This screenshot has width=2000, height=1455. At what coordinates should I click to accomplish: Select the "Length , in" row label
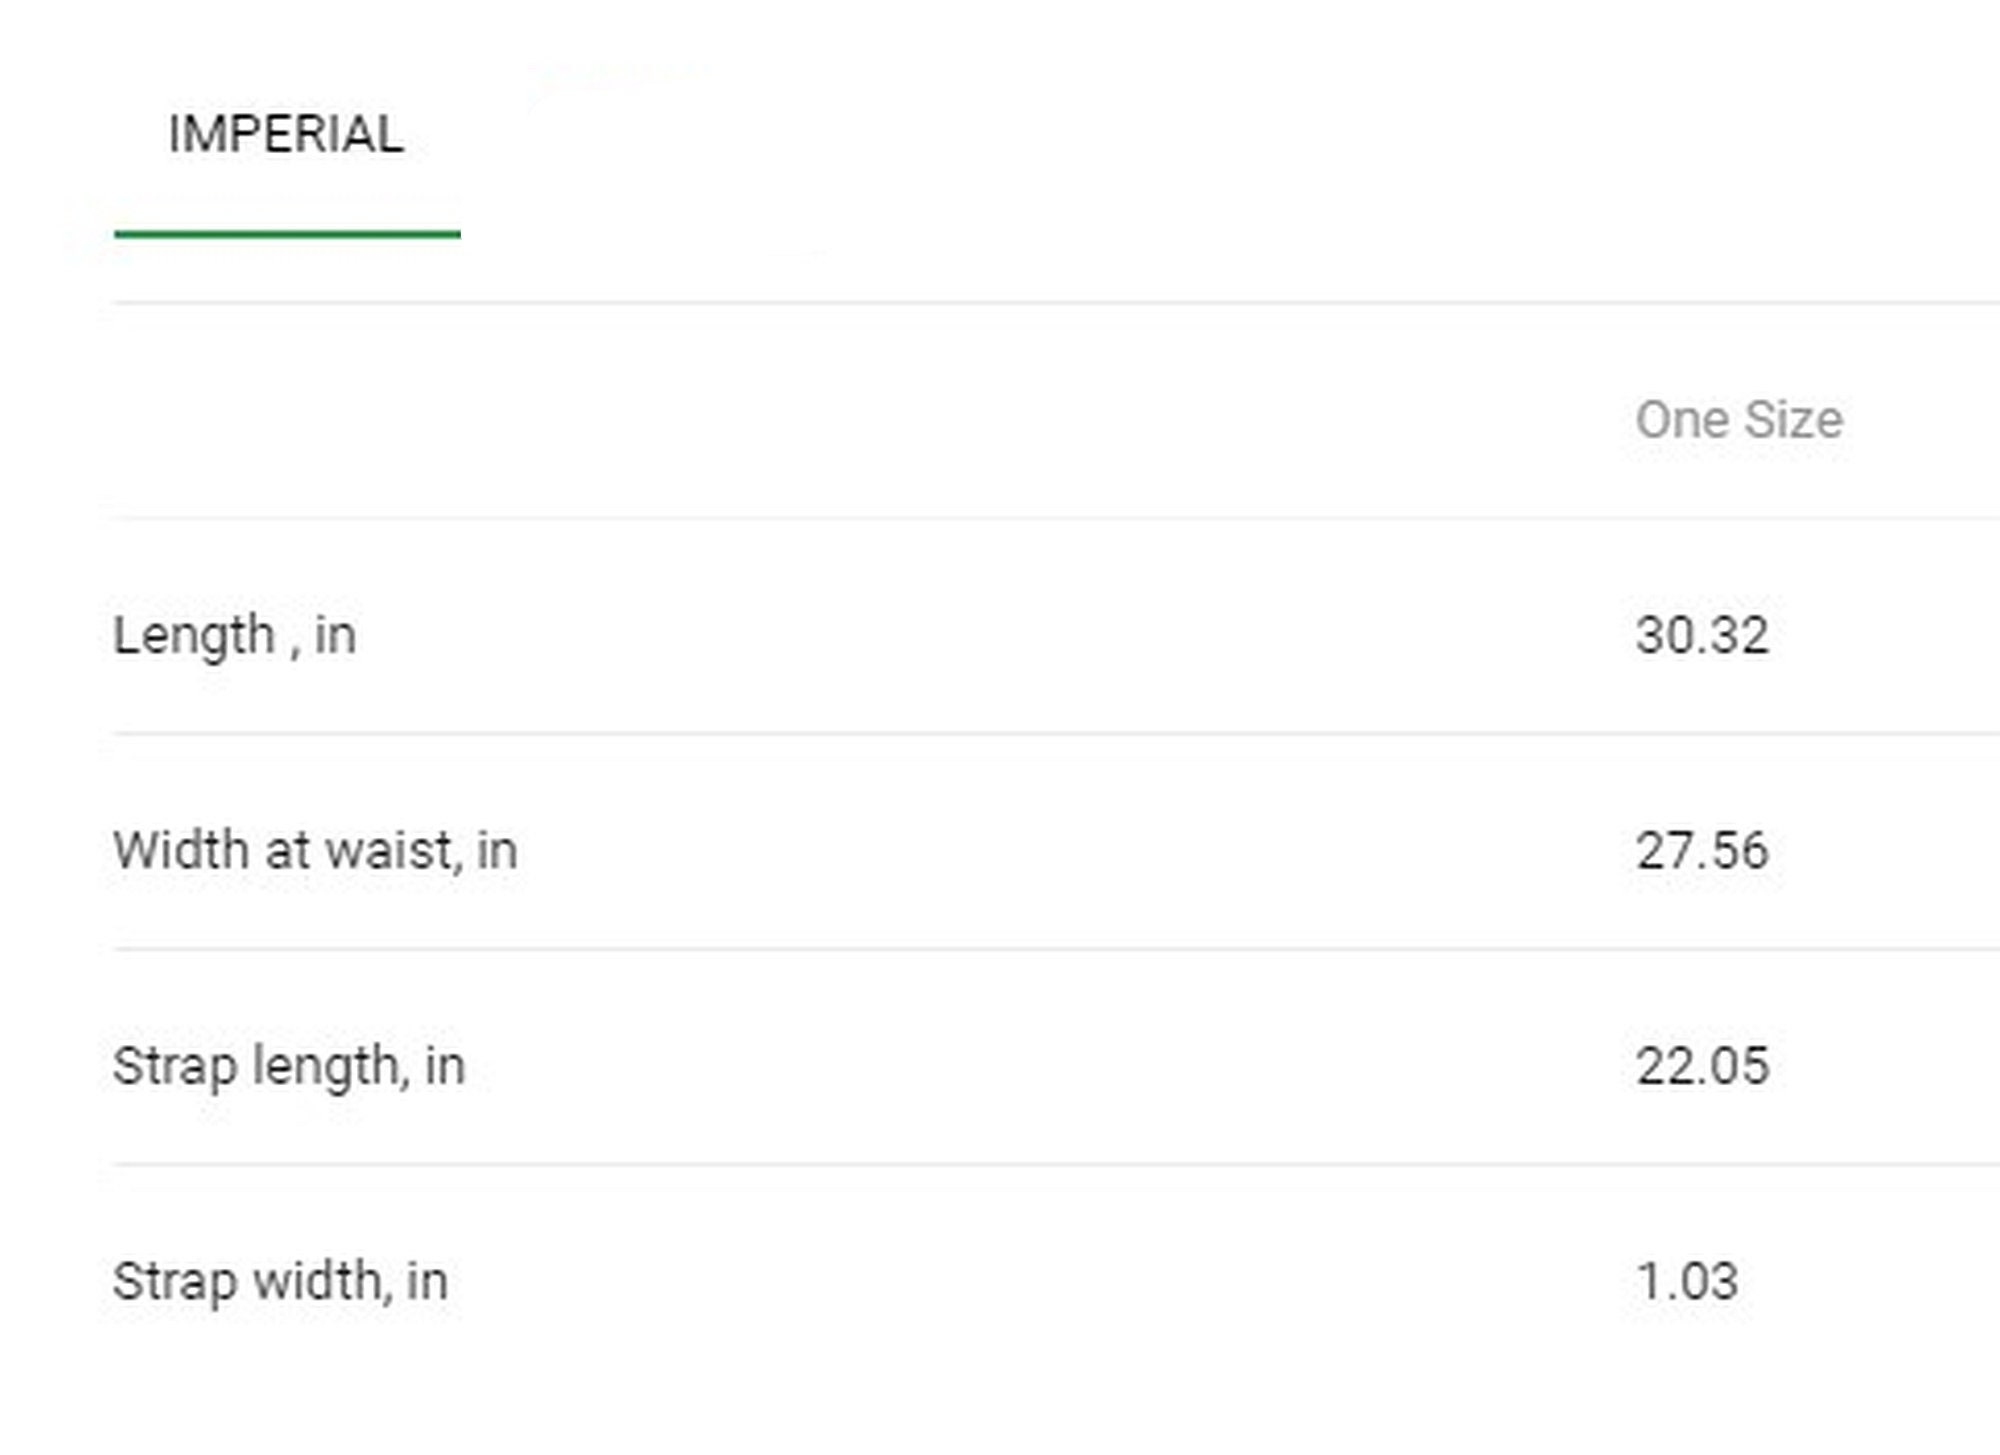click(x=234, y=636)
